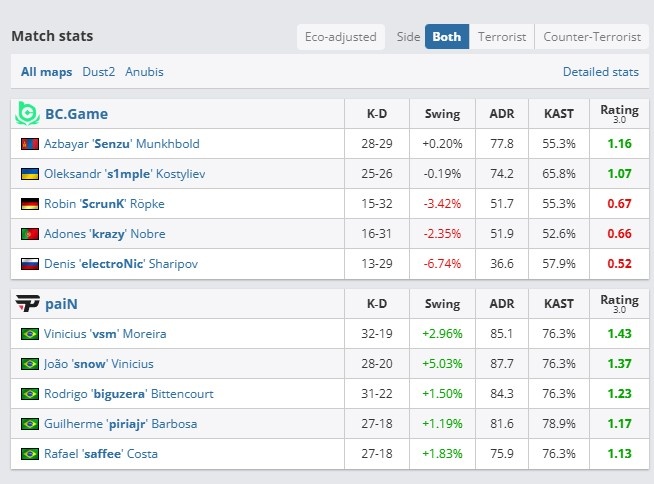Open the BC.Game team page link
654x484 pixels.
click(x=76, y=114)
